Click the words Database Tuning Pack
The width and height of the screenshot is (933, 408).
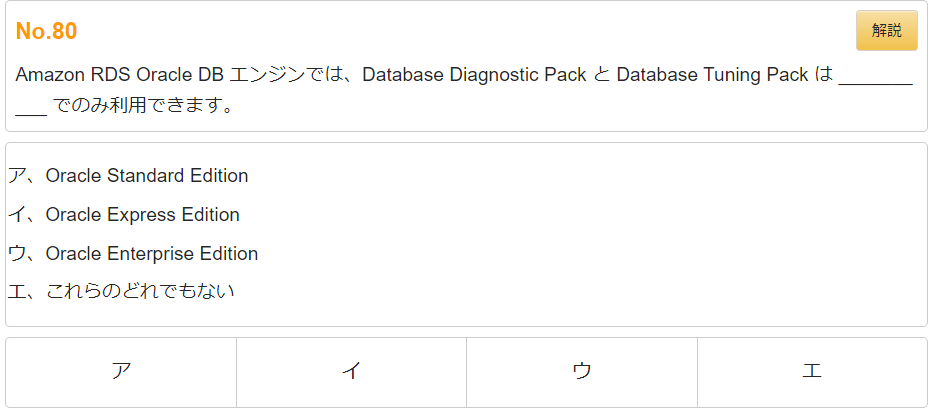tap(712, 75)
